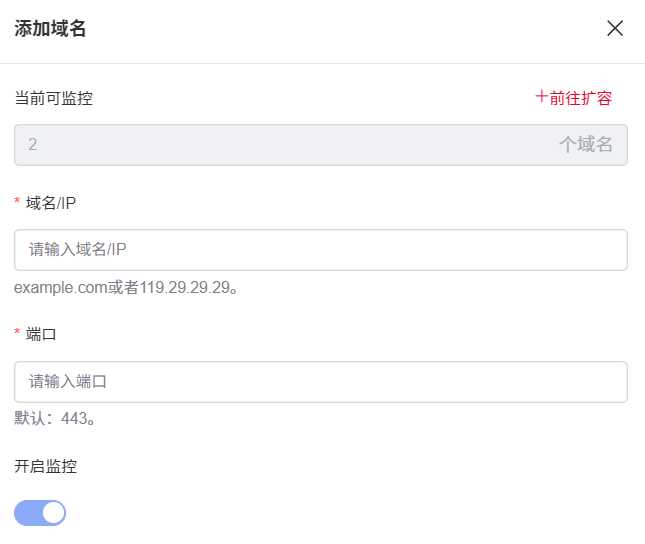Open the 前往扩容 link

(x=580, y=98)
